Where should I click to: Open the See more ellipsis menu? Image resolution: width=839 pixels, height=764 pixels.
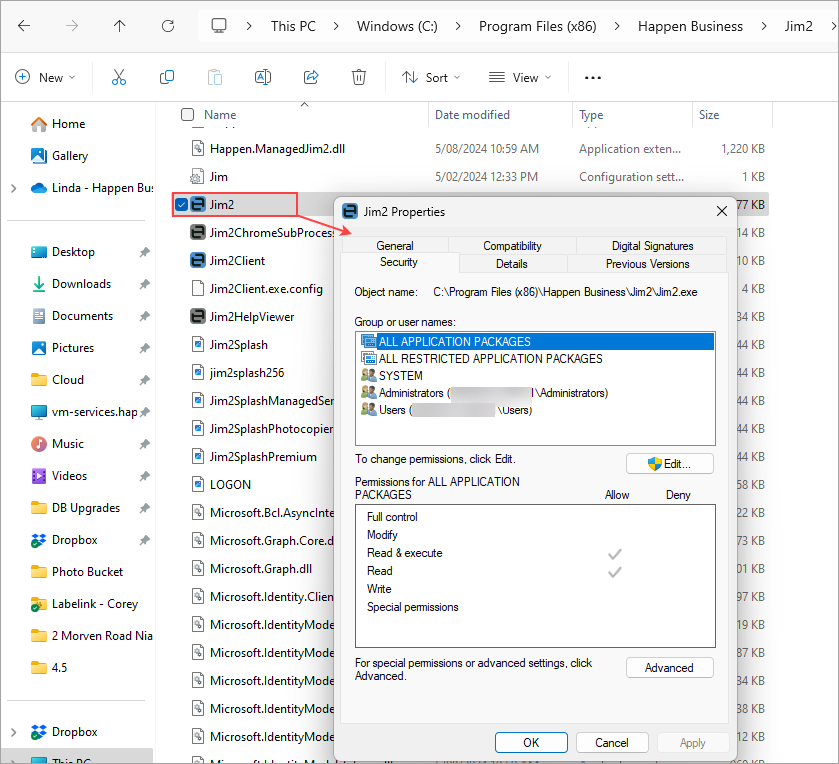(593, 77)
